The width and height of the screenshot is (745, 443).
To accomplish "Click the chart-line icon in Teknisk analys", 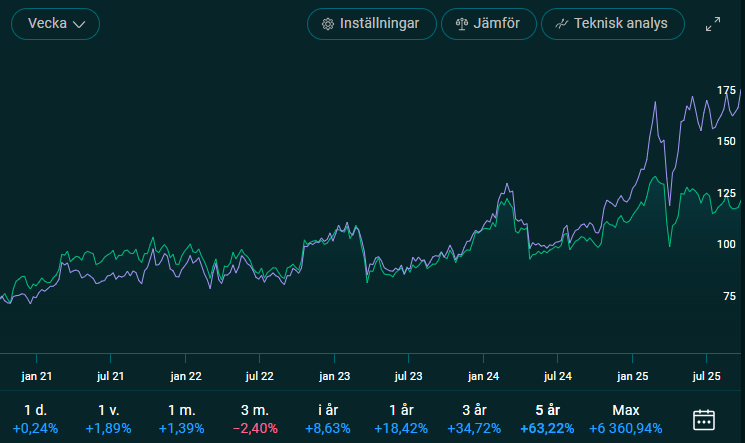I will (562, 24).
